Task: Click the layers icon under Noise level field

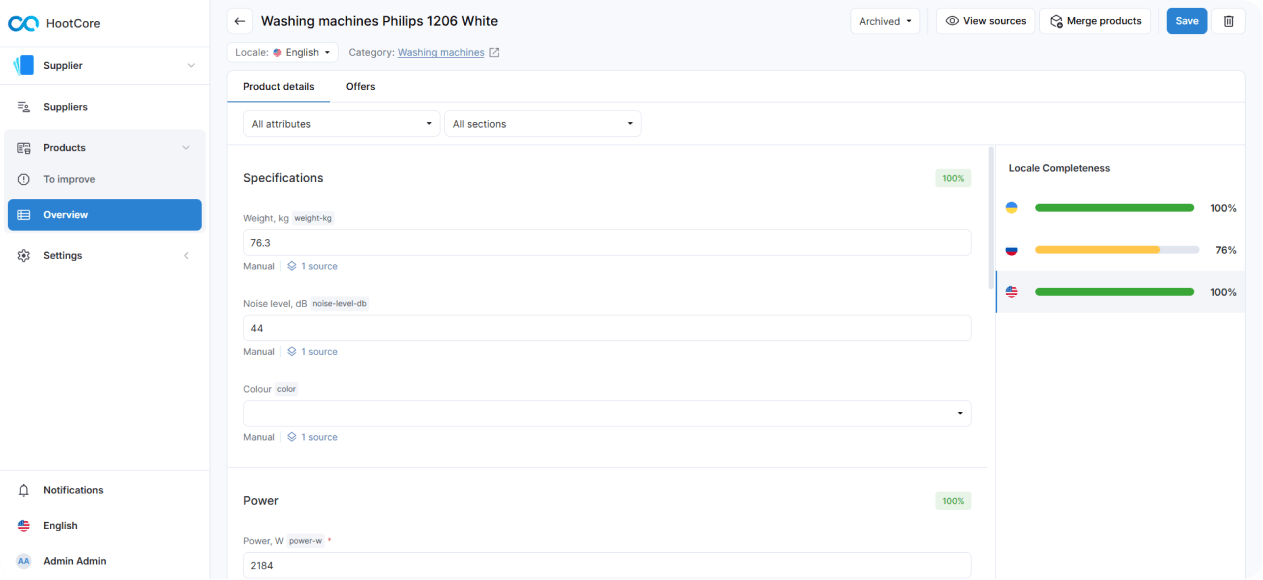Action: point(292,352)
